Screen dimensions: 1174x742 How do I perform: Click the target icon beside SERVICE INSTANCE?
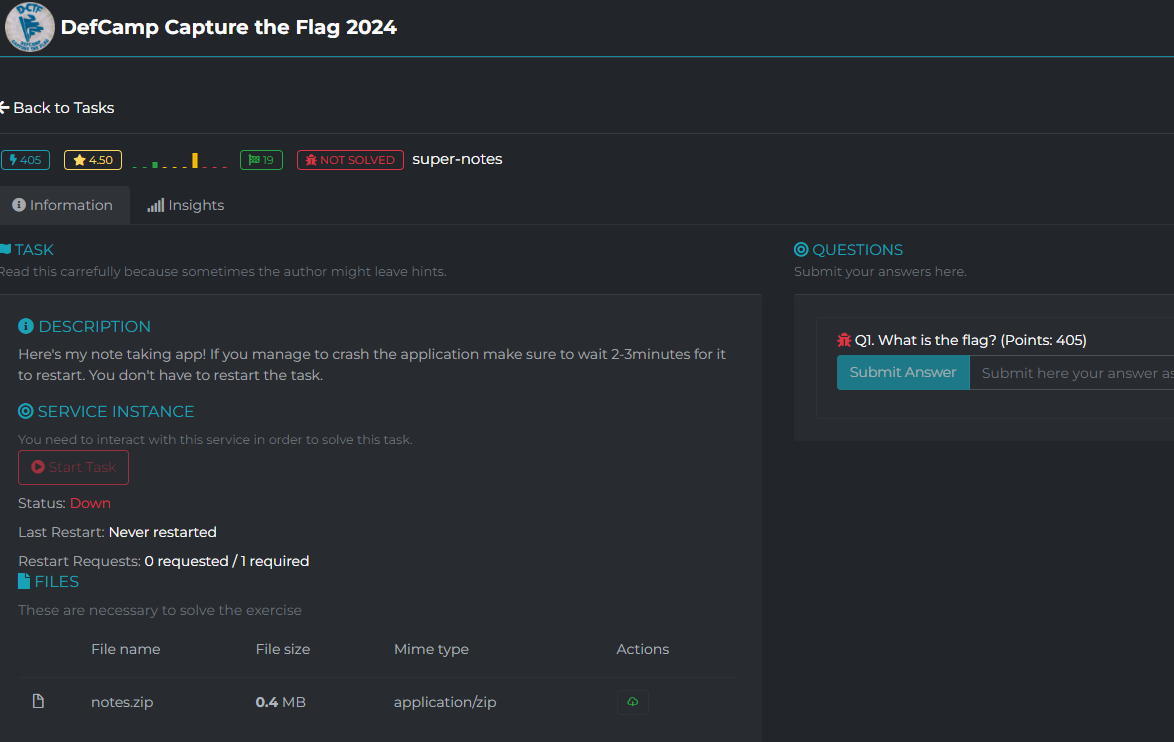pyautogui.click(x=25, y=411)
